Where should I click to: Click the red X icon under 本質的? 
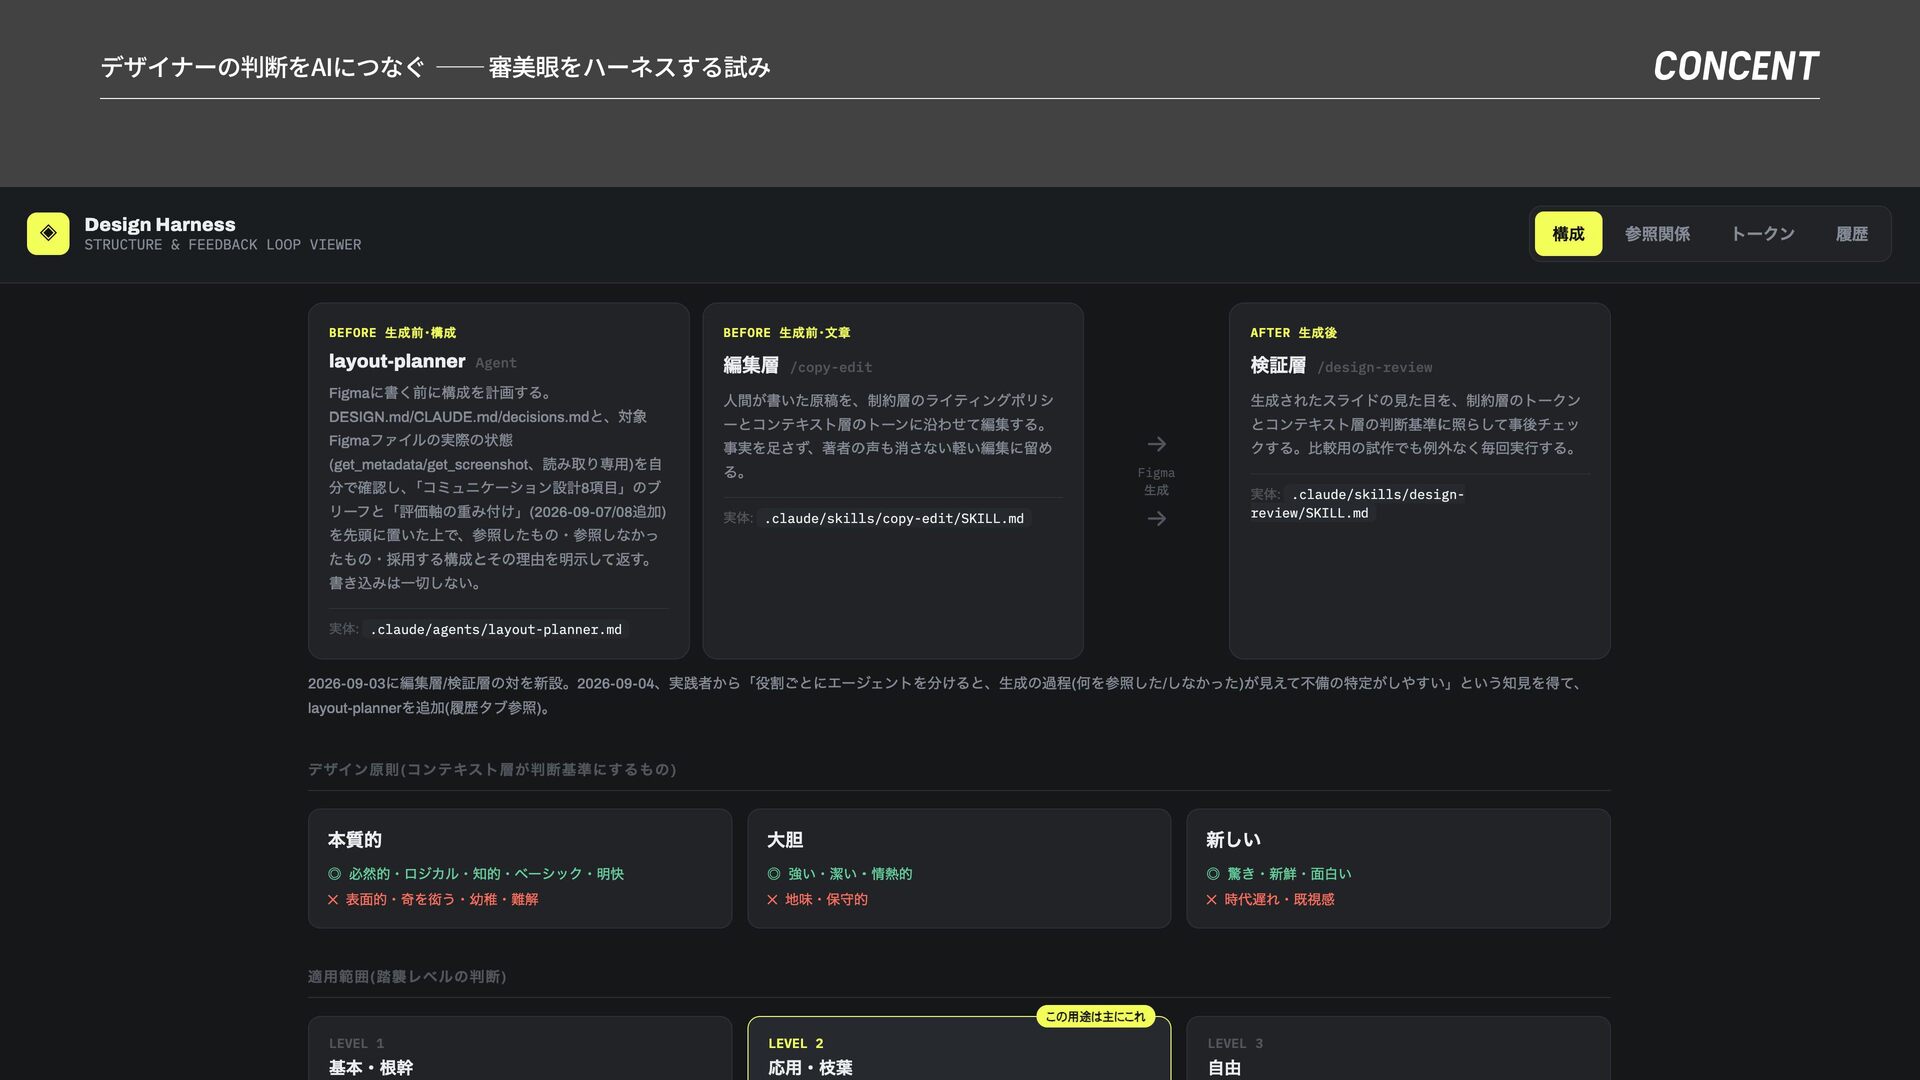pos(333,900)
